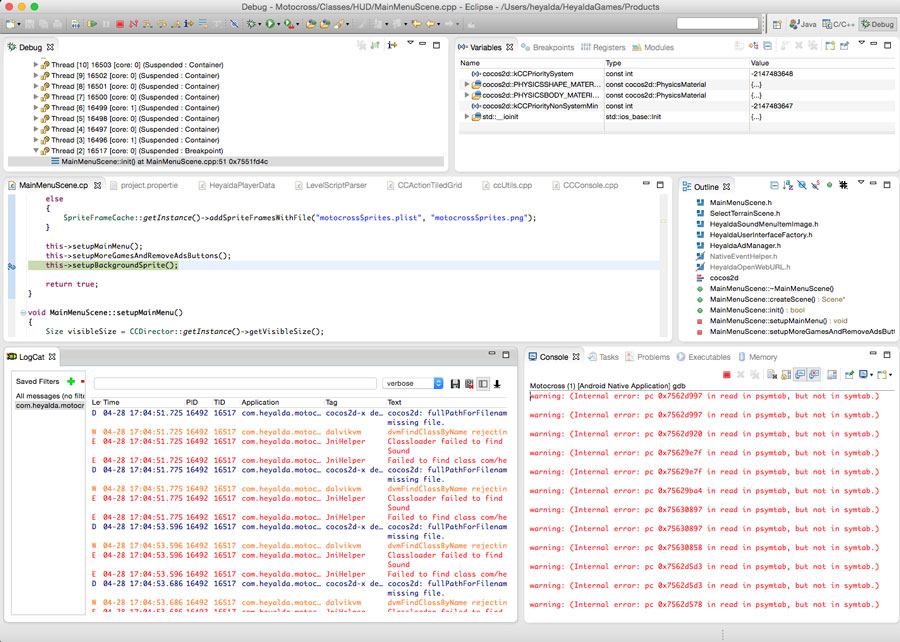Open dropdown arrow beside Run button

278,25
